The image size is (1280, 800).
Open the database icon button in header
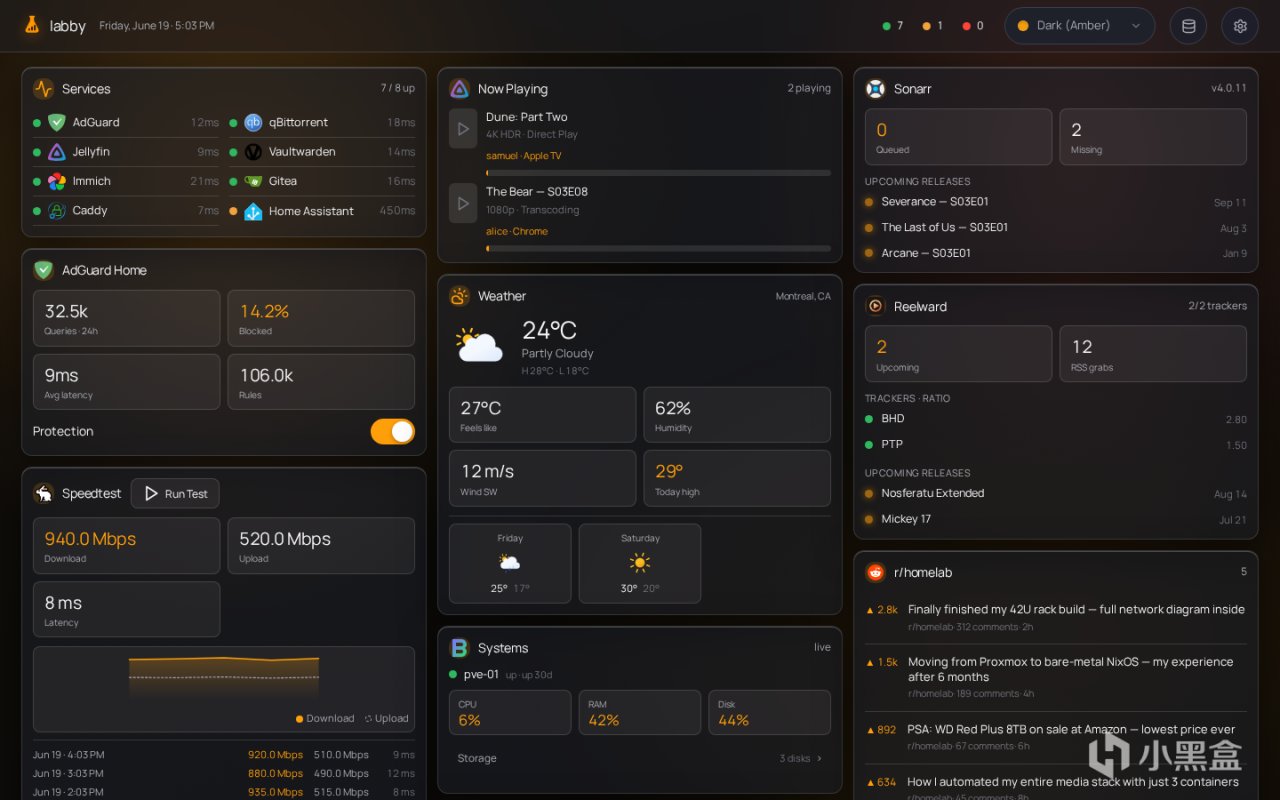click(1188, 26)
